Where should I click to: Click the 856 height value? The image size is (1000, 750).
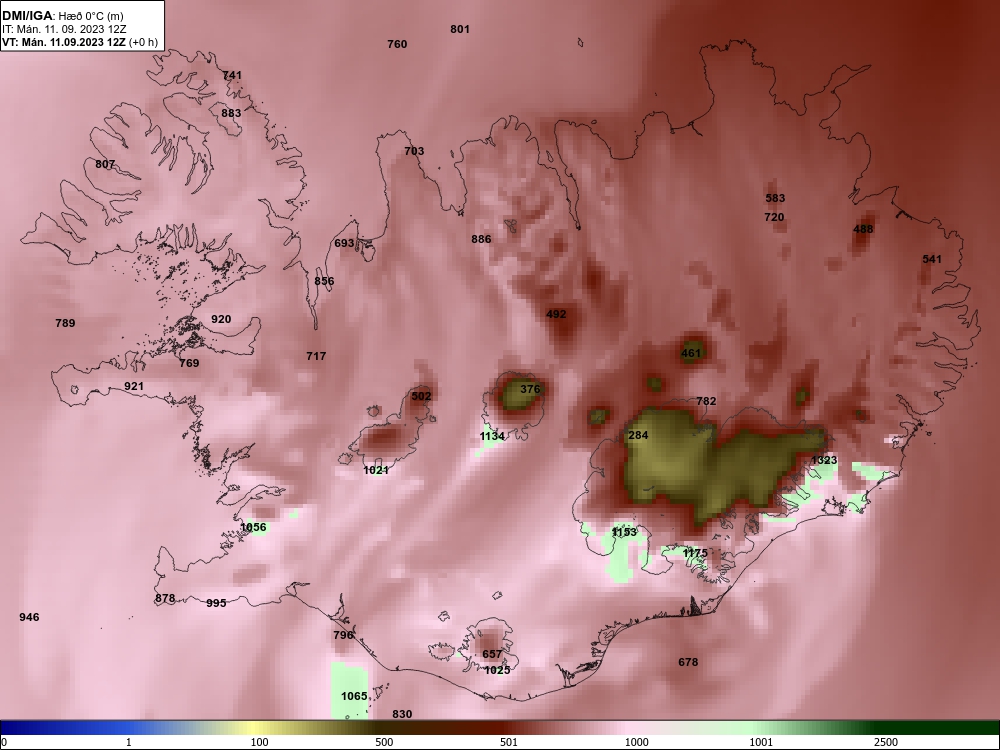coord(324,281)
